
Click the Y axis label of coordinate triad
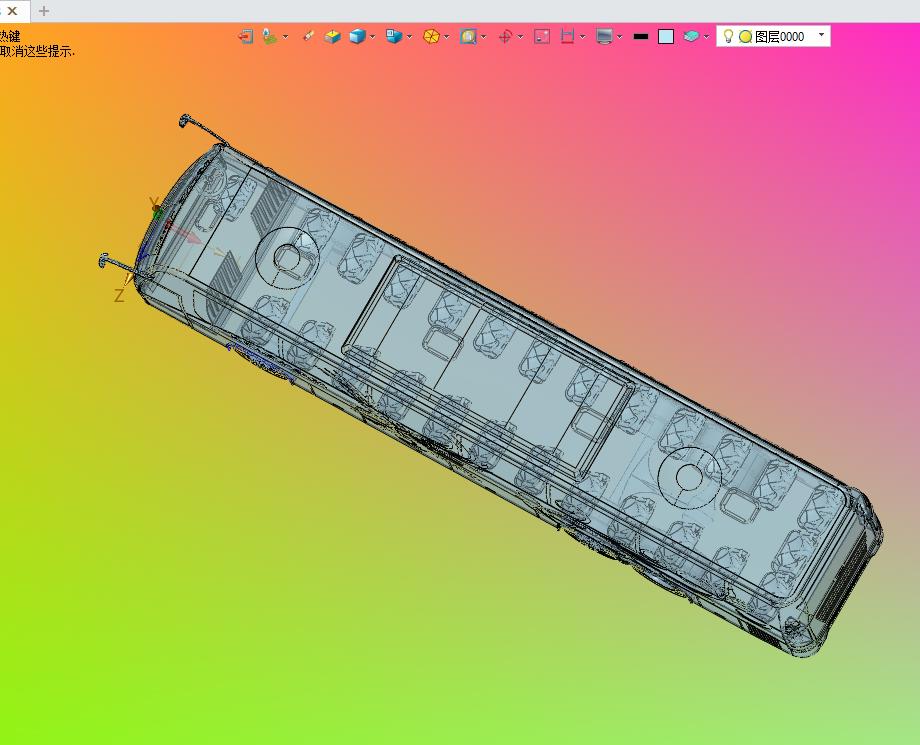(x=154, y=204)
